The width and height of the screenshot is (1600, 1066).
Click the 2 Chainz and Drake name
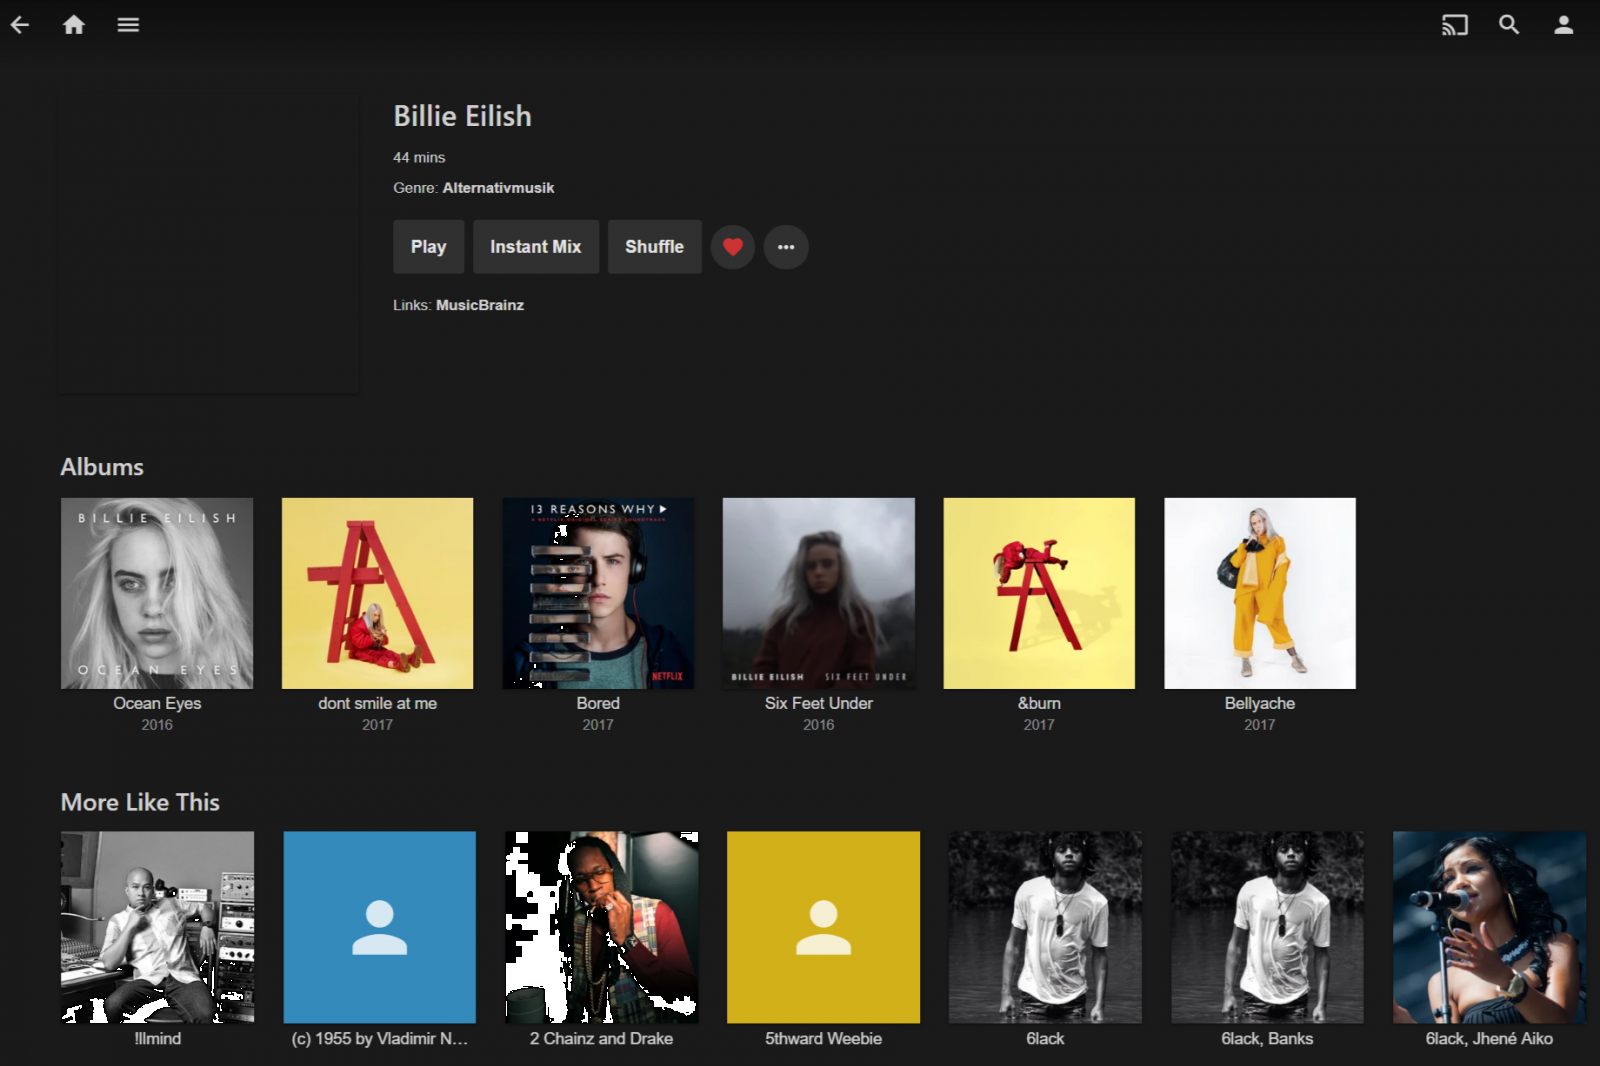click(x=601, y=1038)
